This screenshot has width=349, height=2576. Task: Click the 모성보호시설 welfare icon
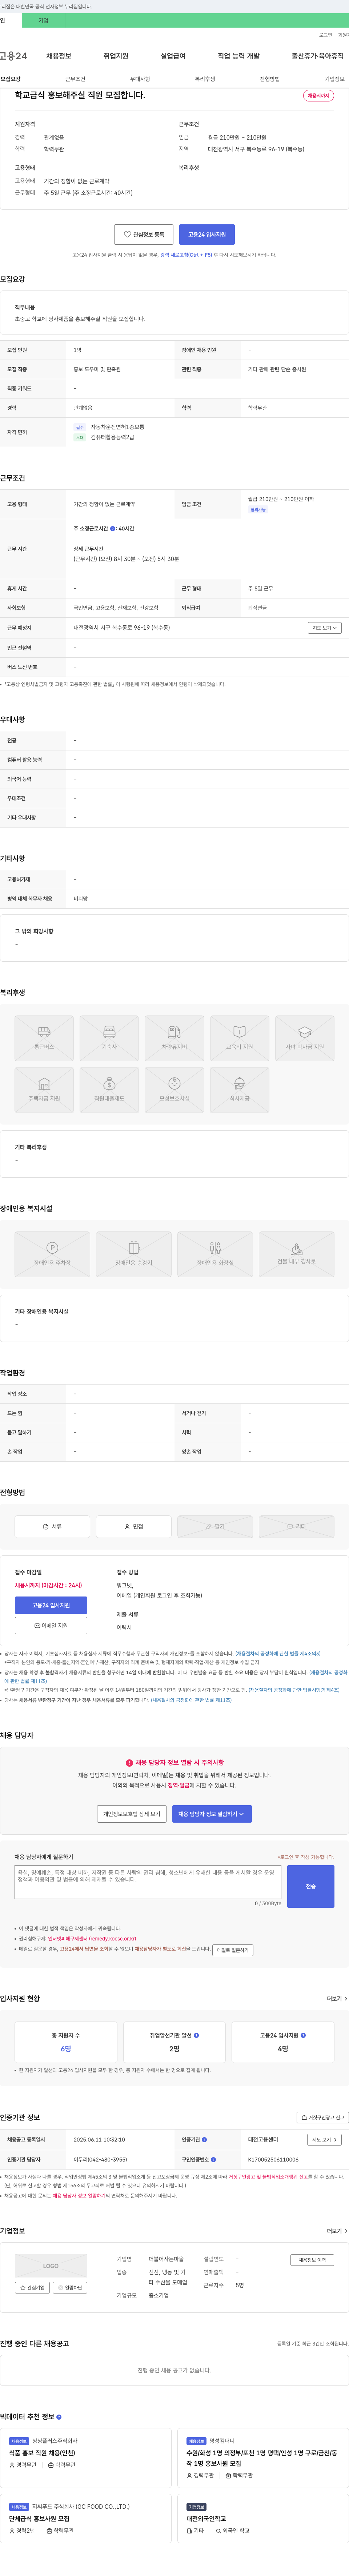[x=174, y=1090]
